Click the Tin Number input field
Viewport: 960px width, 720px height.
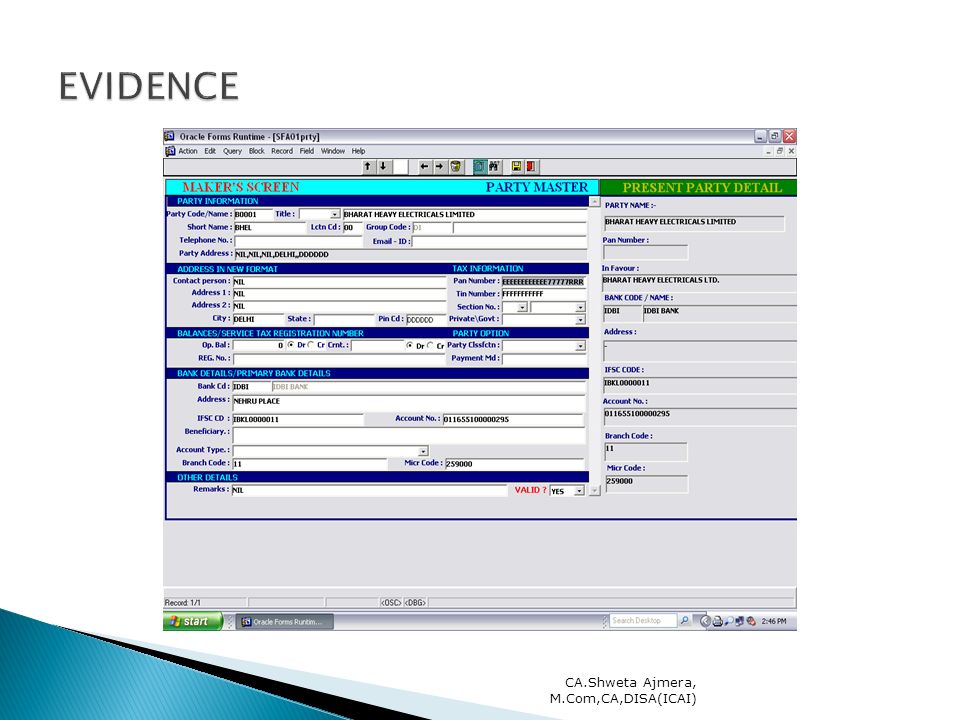[544, 294]
